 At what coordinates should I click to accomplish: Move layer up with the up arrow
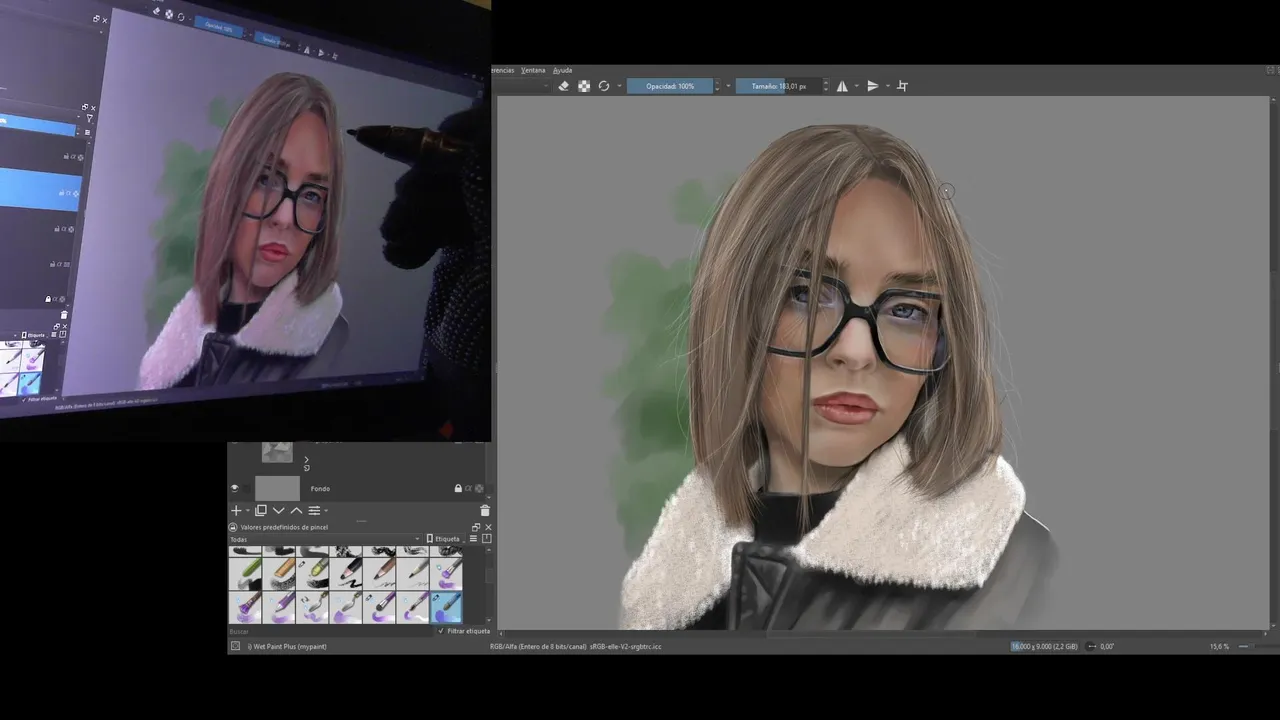(296, 511)
